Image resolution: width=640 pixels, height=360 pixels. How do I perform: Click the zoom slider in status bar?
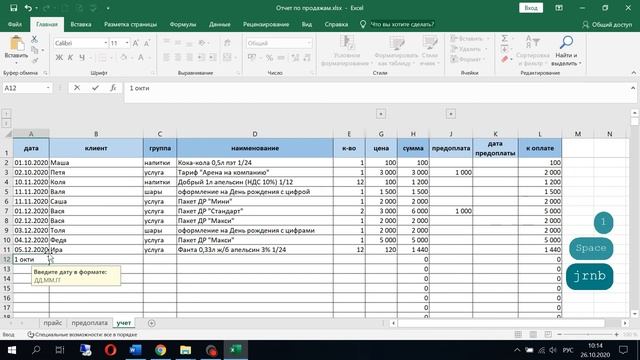pyautogui.click(x=588, y=334)
